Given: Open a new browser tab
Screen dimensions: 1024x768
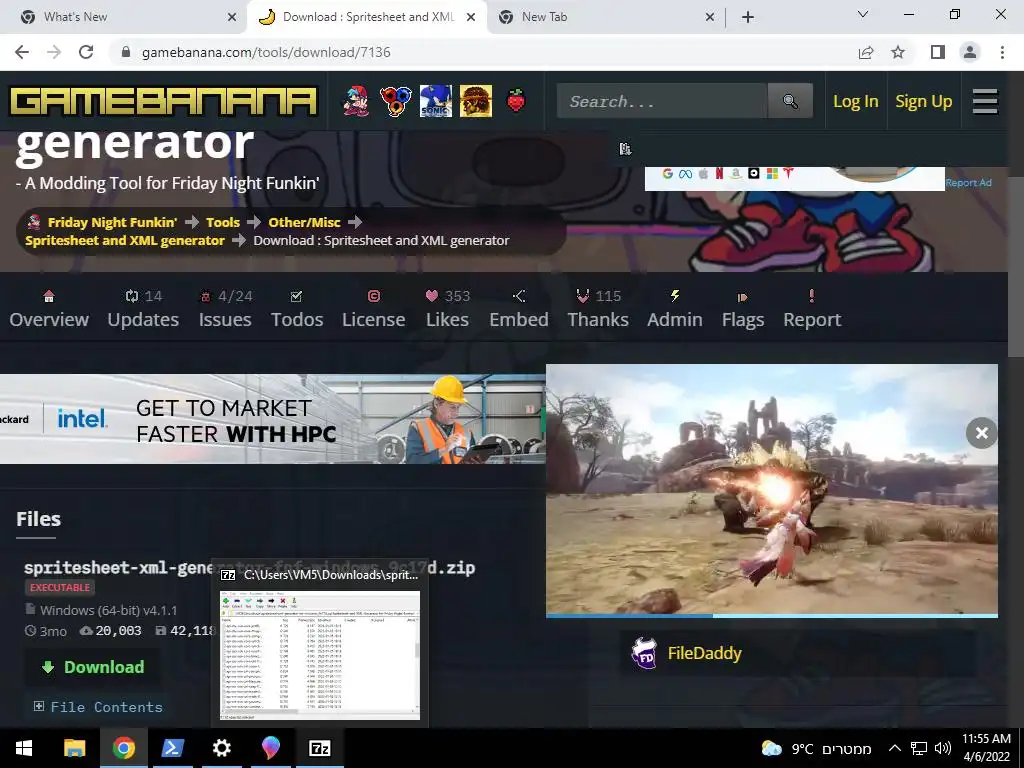Looking at the screenshot, I should click(x=748, y=17).
